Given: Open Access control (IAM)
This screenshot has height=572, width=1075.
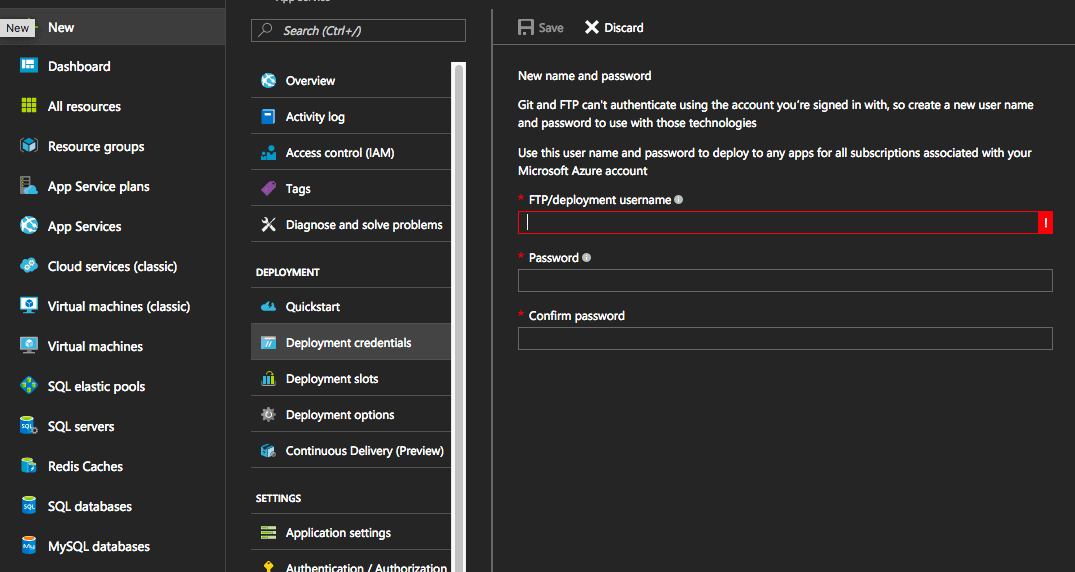Looking at the screenshot, I should coord(351,152).
